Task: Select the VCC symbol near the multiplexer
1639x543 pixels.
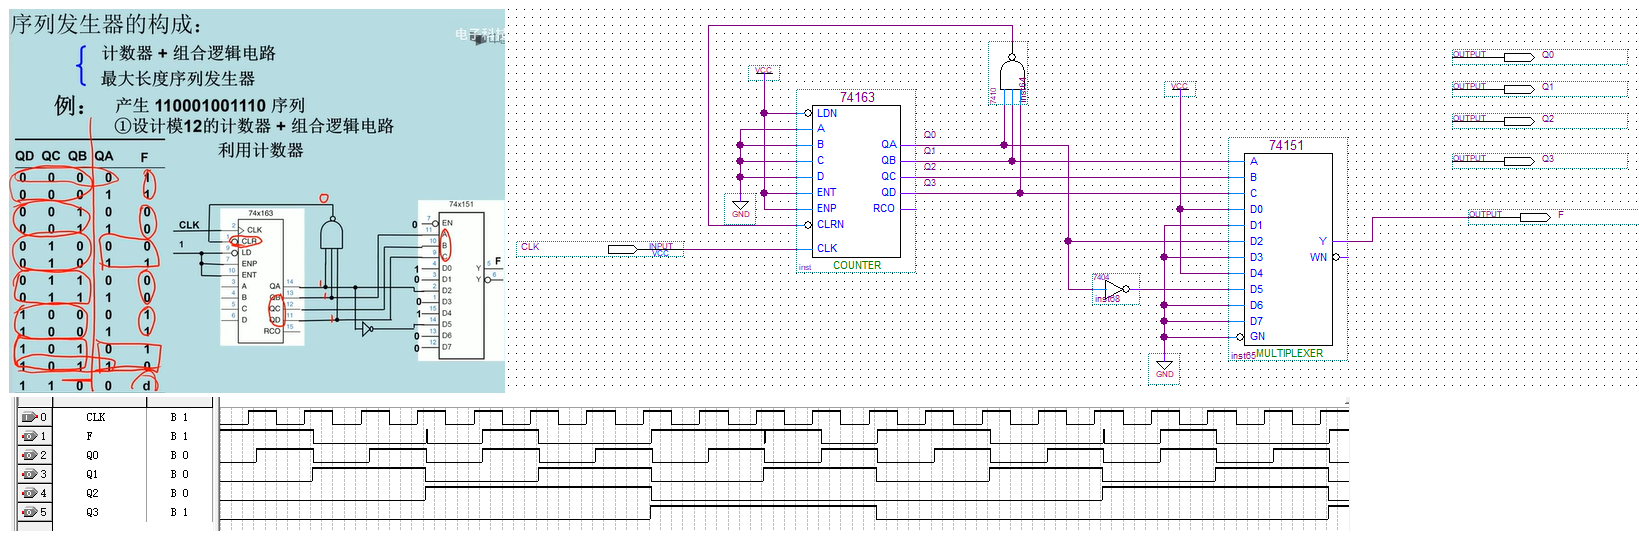Action: (x=1180, y=88)
